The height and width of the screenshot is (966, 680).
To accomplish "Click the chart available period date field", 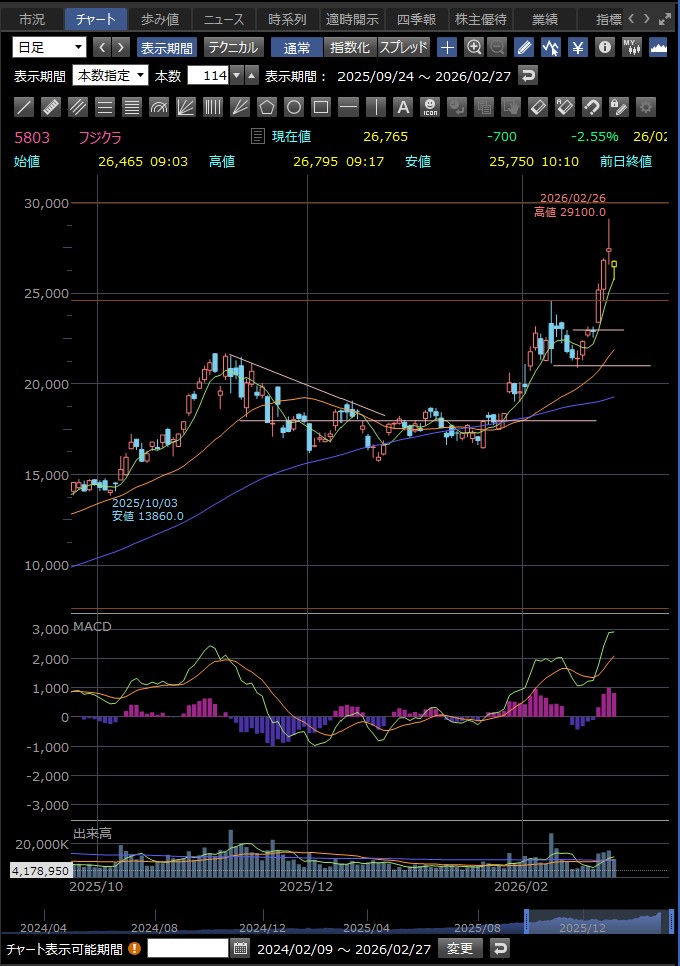I will pos(187,948).
